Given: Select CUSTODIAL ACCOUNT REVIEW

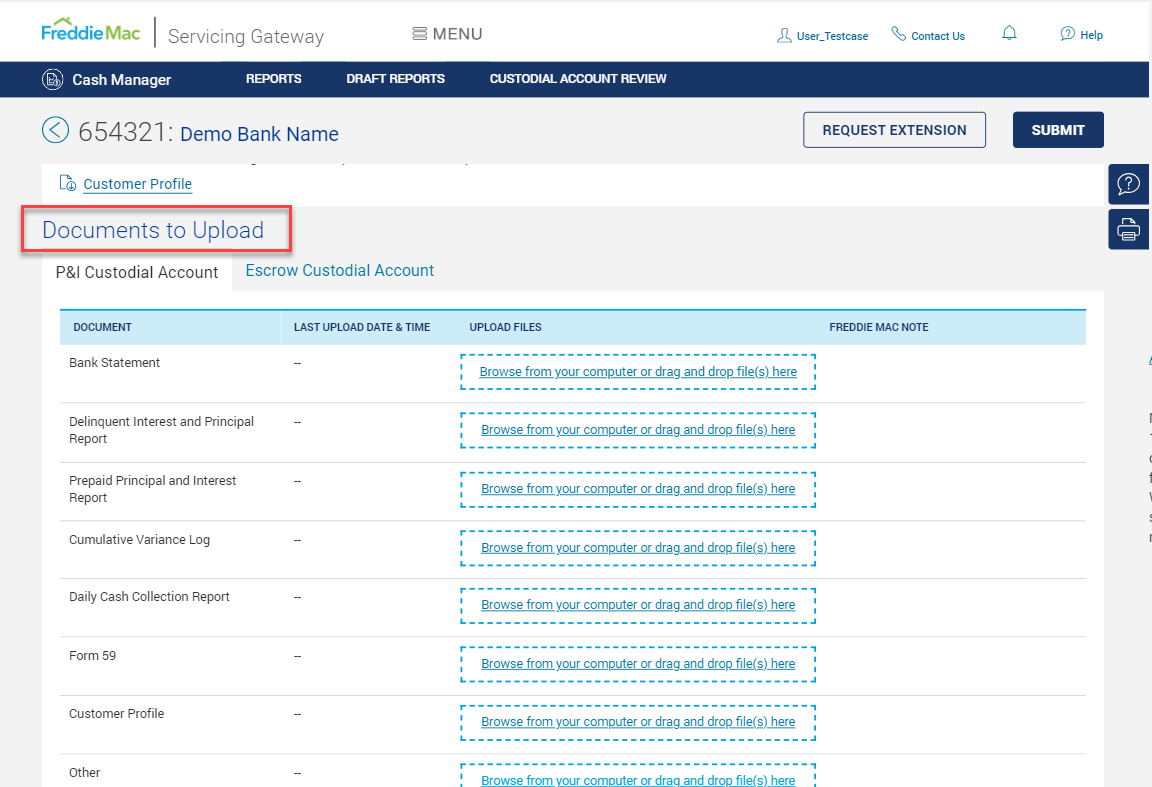Looking at the screenshot, I should click(578, 78).
